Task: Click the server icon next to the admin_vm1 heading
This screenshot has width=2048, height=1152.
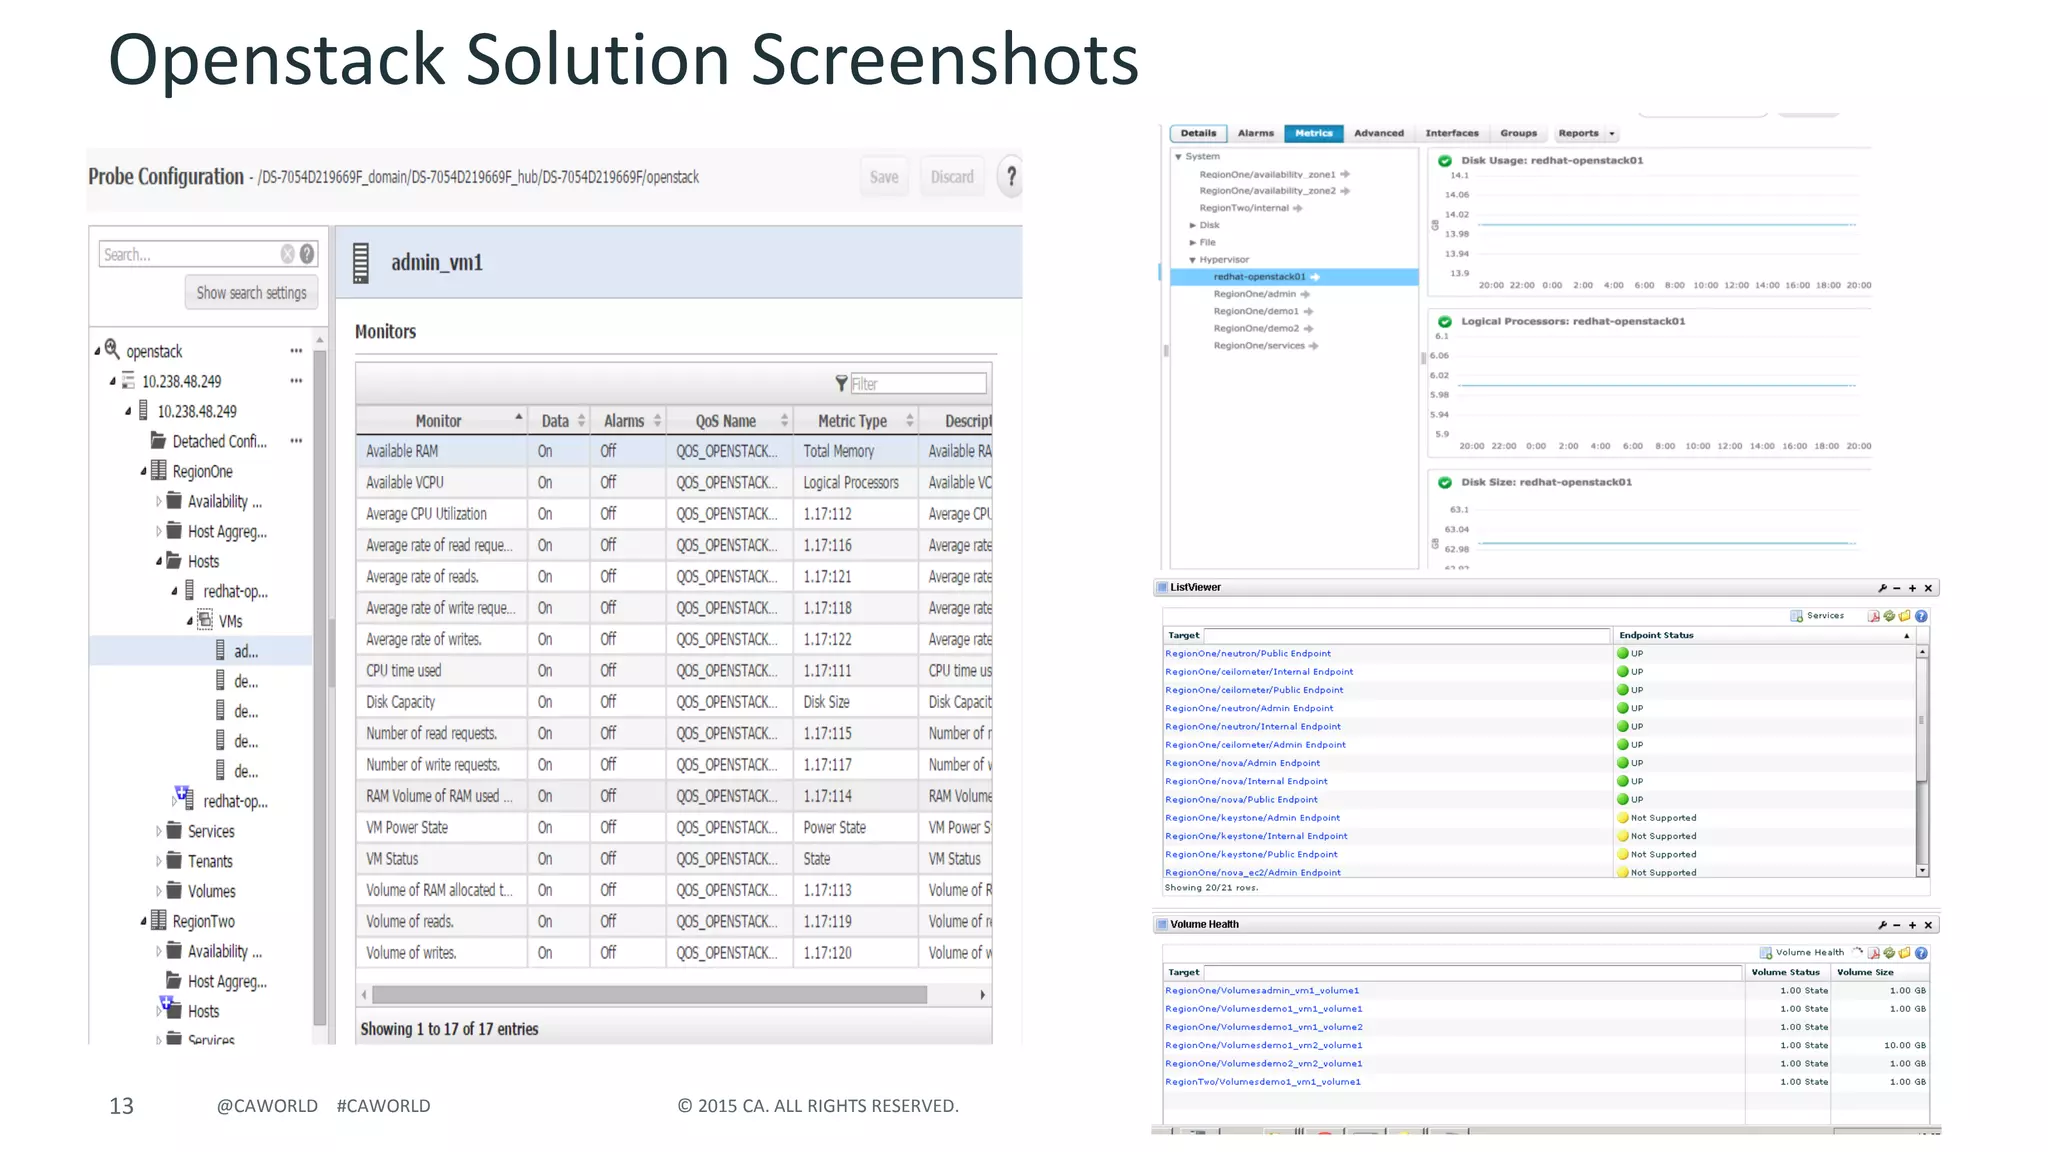Action: coord(361,263)
